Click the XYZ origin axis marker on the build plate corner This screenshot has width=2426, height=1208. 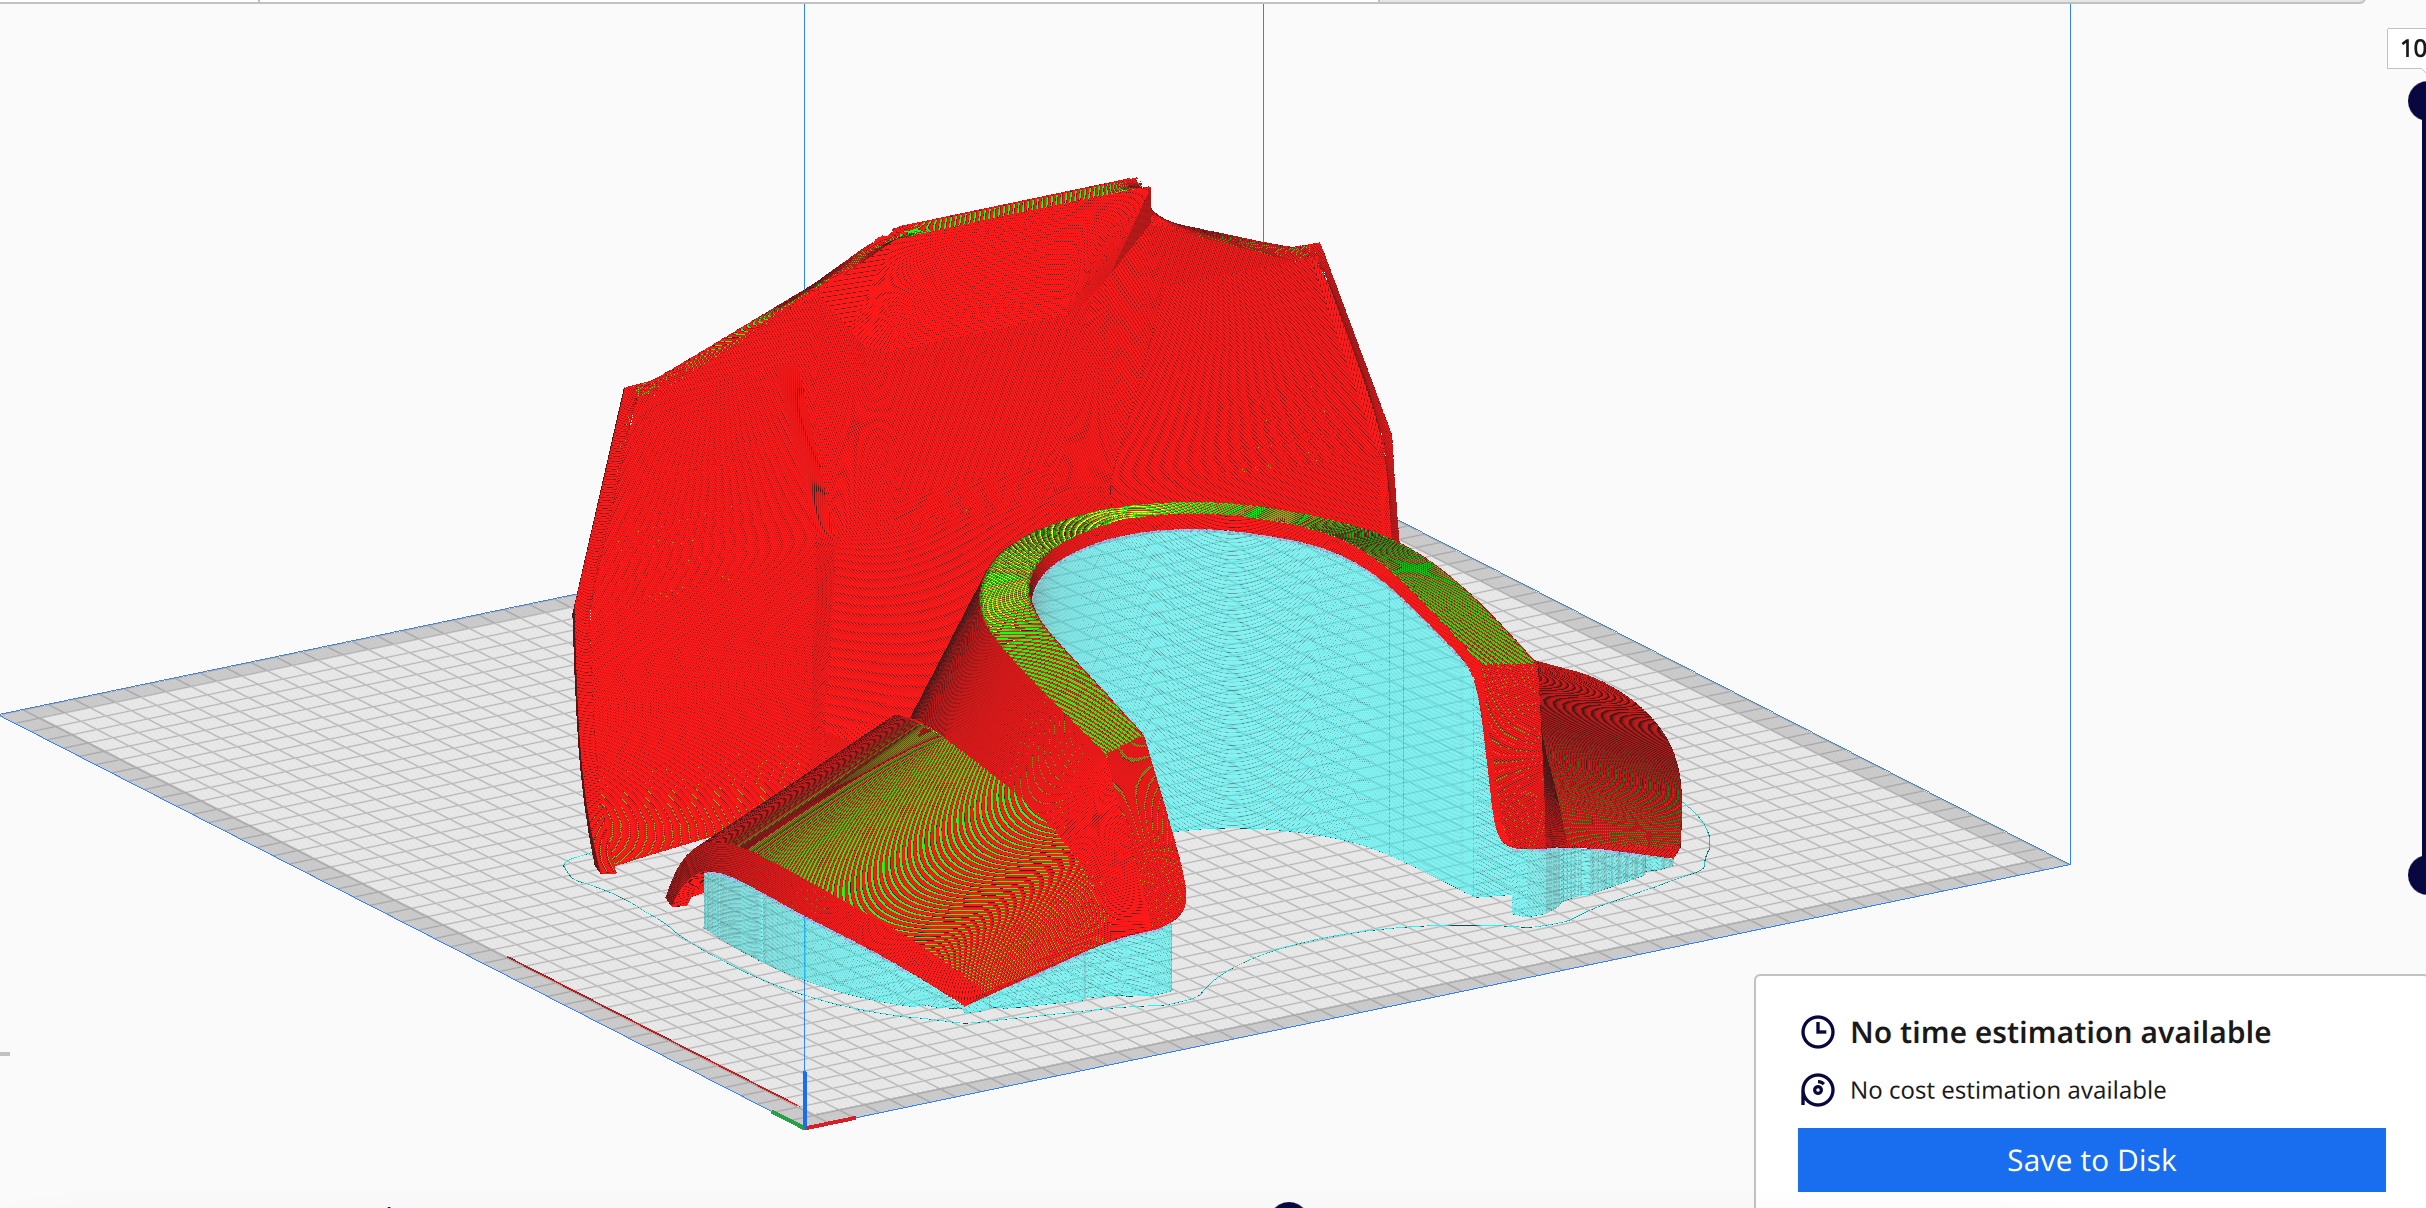tap(805, 1115)
